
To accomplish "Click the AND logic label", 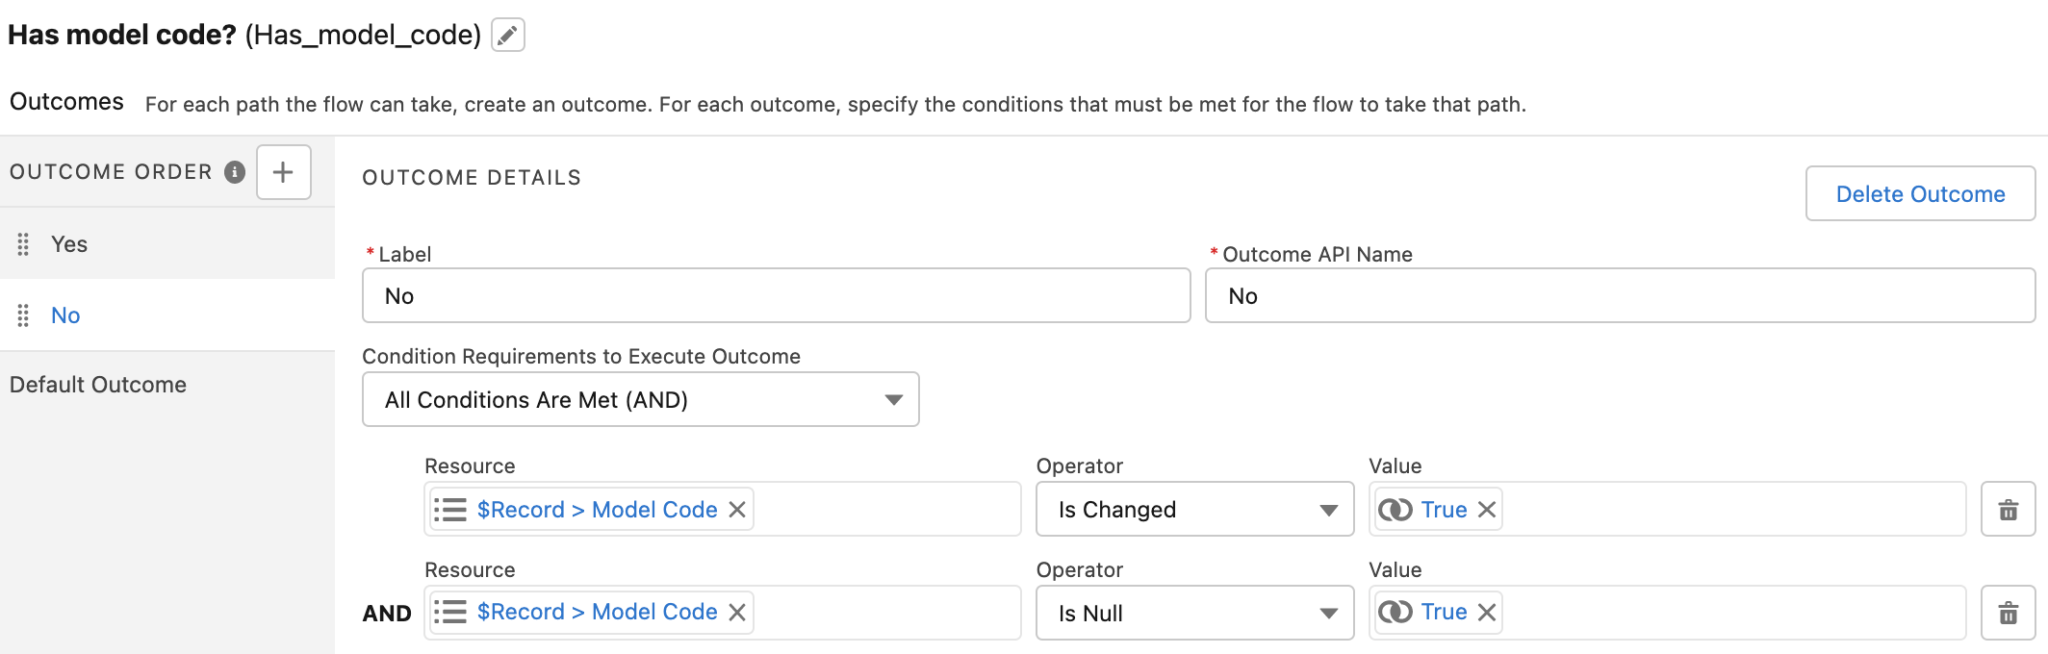I will click(x=387, y=614).
